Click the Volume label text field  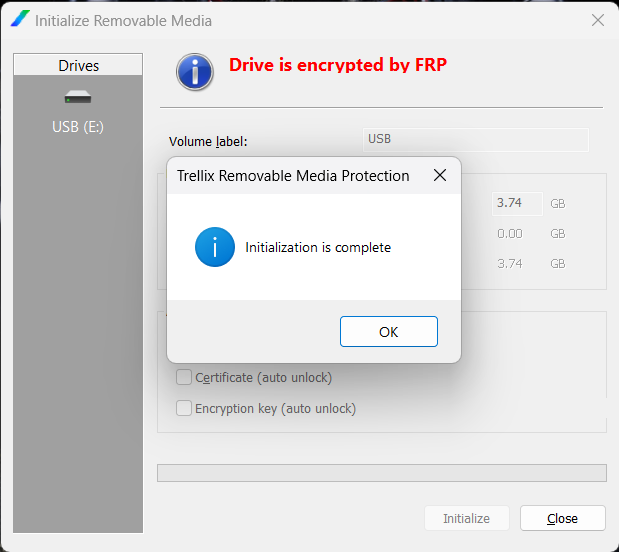click(475, 139)
